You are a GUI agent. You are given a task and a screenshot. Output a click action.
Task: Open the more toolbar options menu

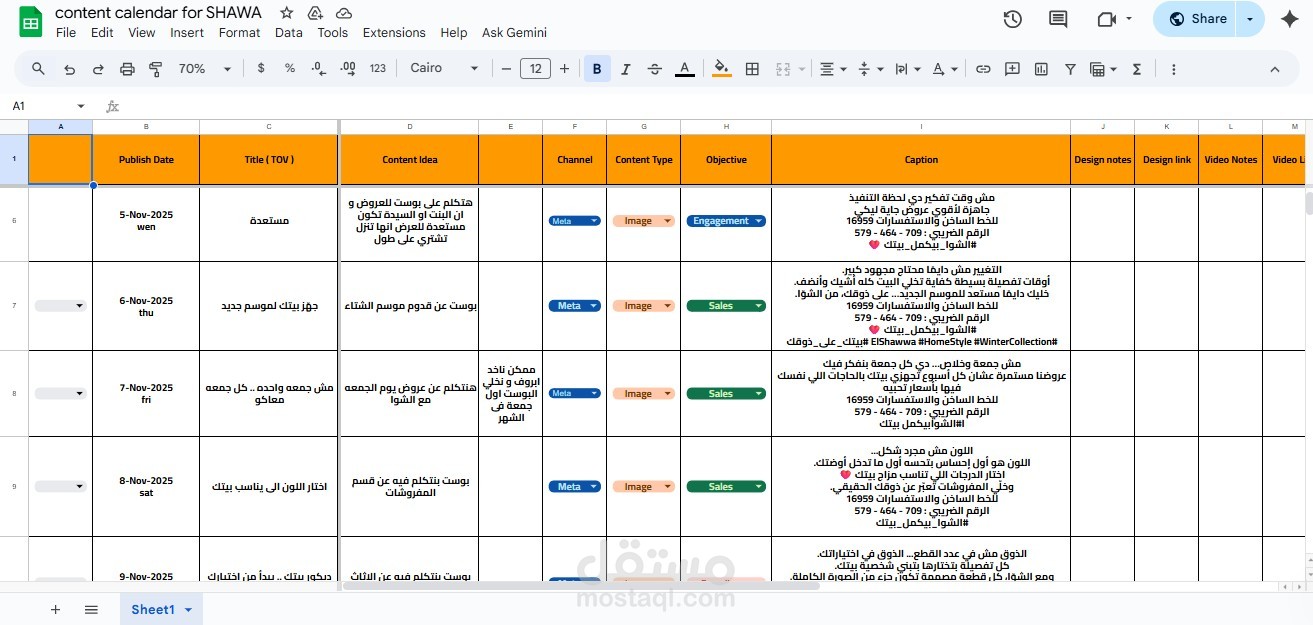(x=1173, y=69)
